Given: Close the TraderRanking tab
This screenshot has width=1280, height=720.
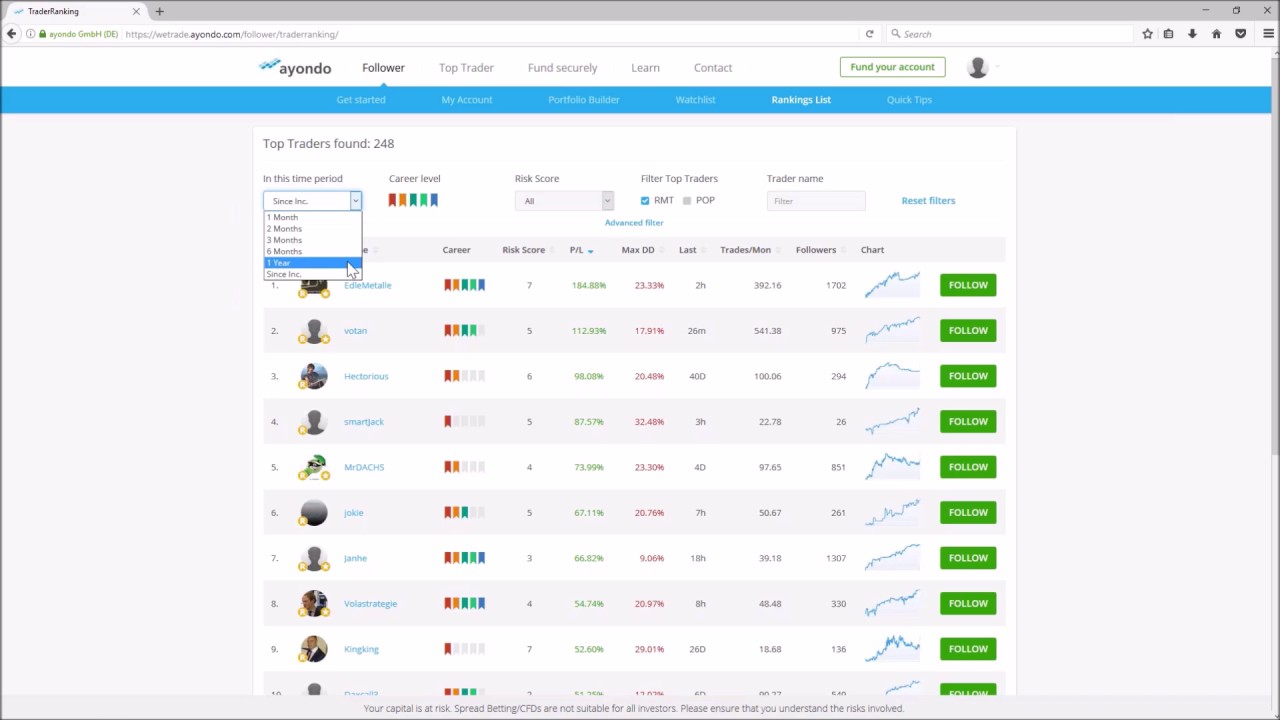Looking at the screenshot, I should 136,11.
